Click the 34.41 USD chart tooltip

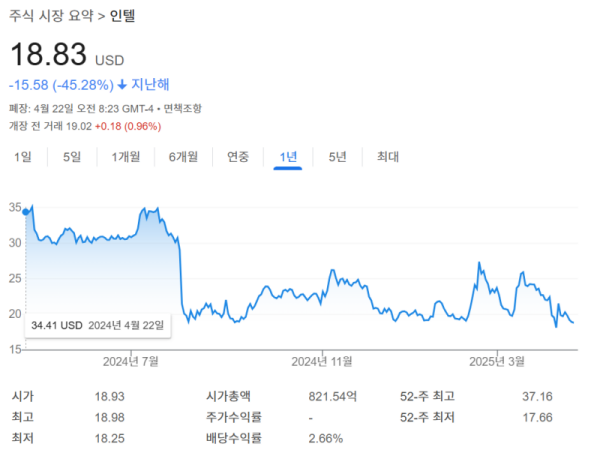click(x=98, y=325)
